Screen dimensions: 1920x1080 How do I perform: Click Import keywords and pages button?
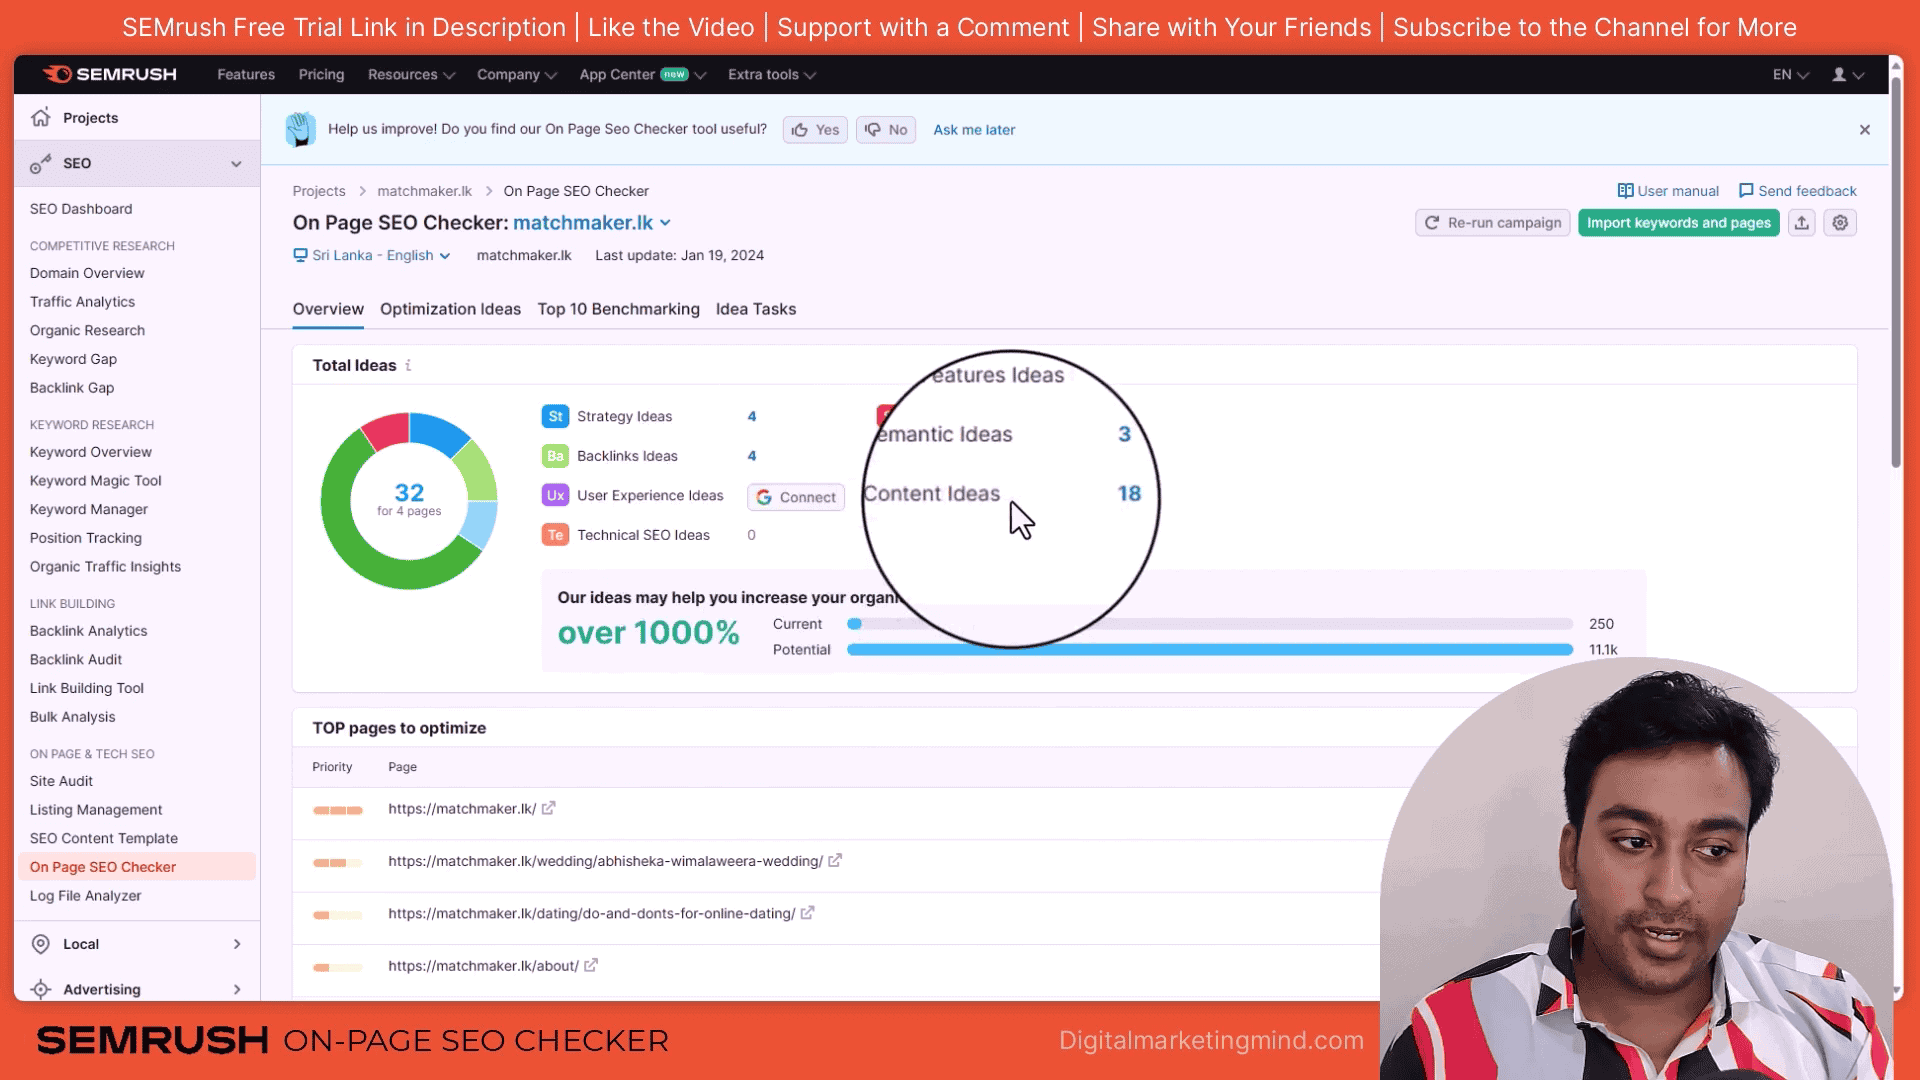point(1678,223)
